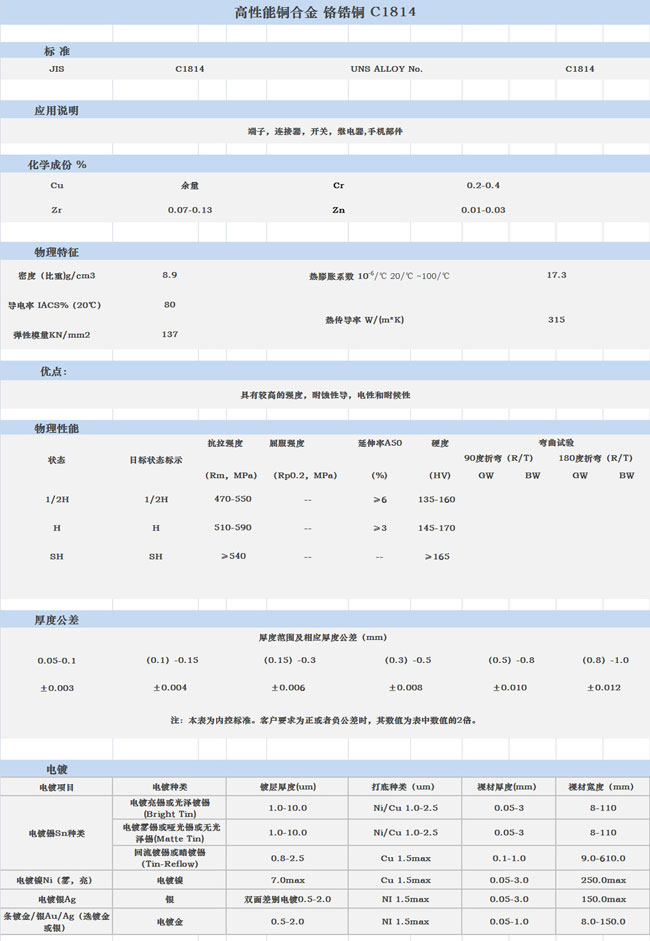Image resolution: width=650 pixels, height=941 pixels.
Task: Select the density value "8.9"
Action: tap(170, 274)
